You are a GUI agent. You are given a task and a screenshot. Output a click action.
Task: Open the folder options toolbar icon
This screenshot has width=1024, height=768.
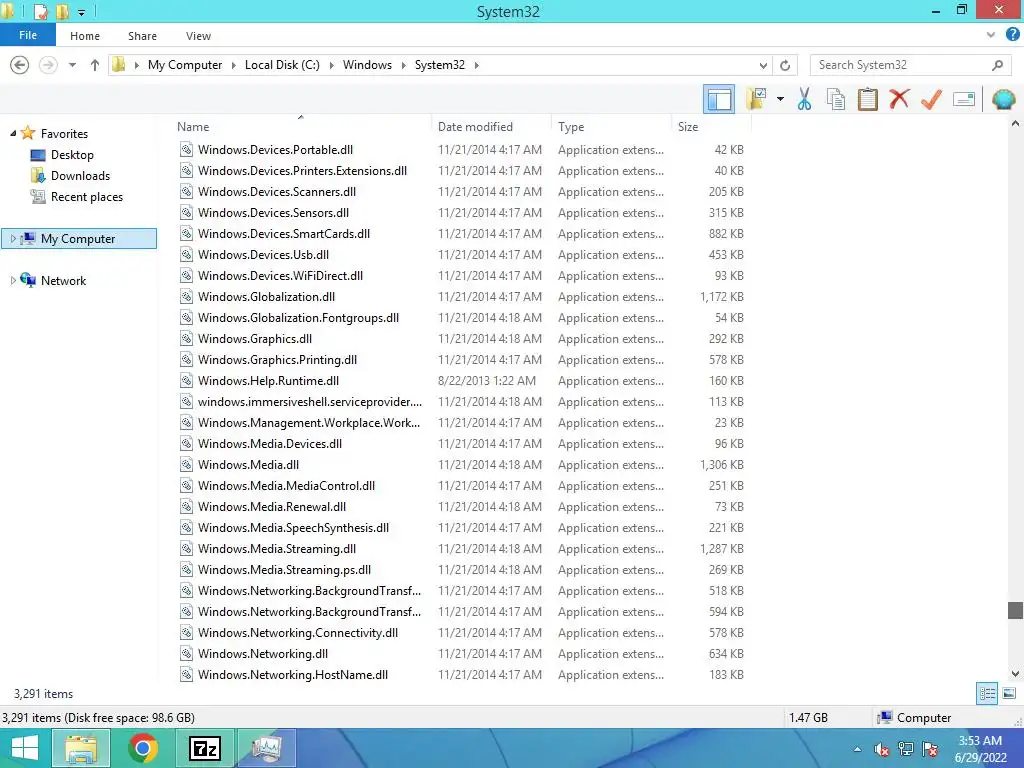pos(757,99)
